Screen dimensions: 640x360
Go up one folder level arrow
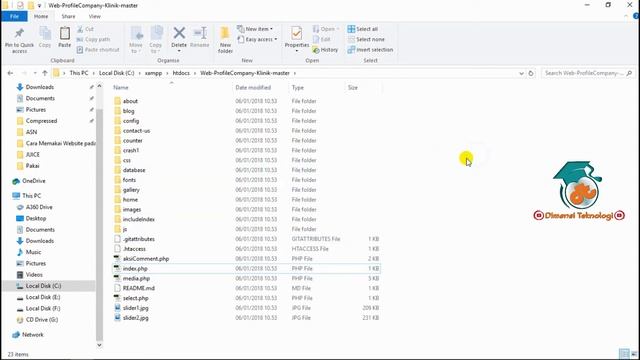(x=45, y=73)
